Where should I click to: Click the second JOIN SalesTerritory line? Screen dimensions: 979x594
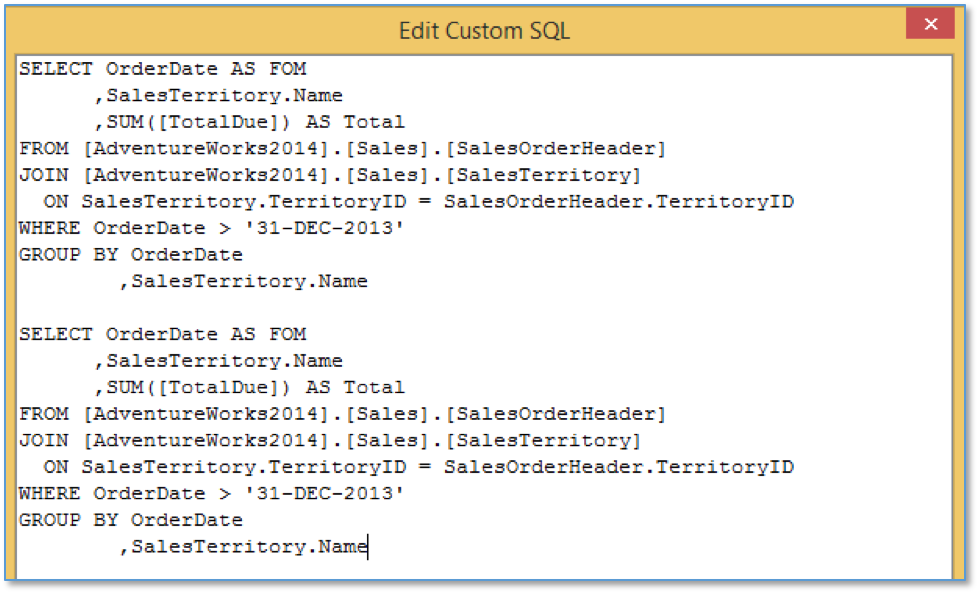[x=330, y=440]
